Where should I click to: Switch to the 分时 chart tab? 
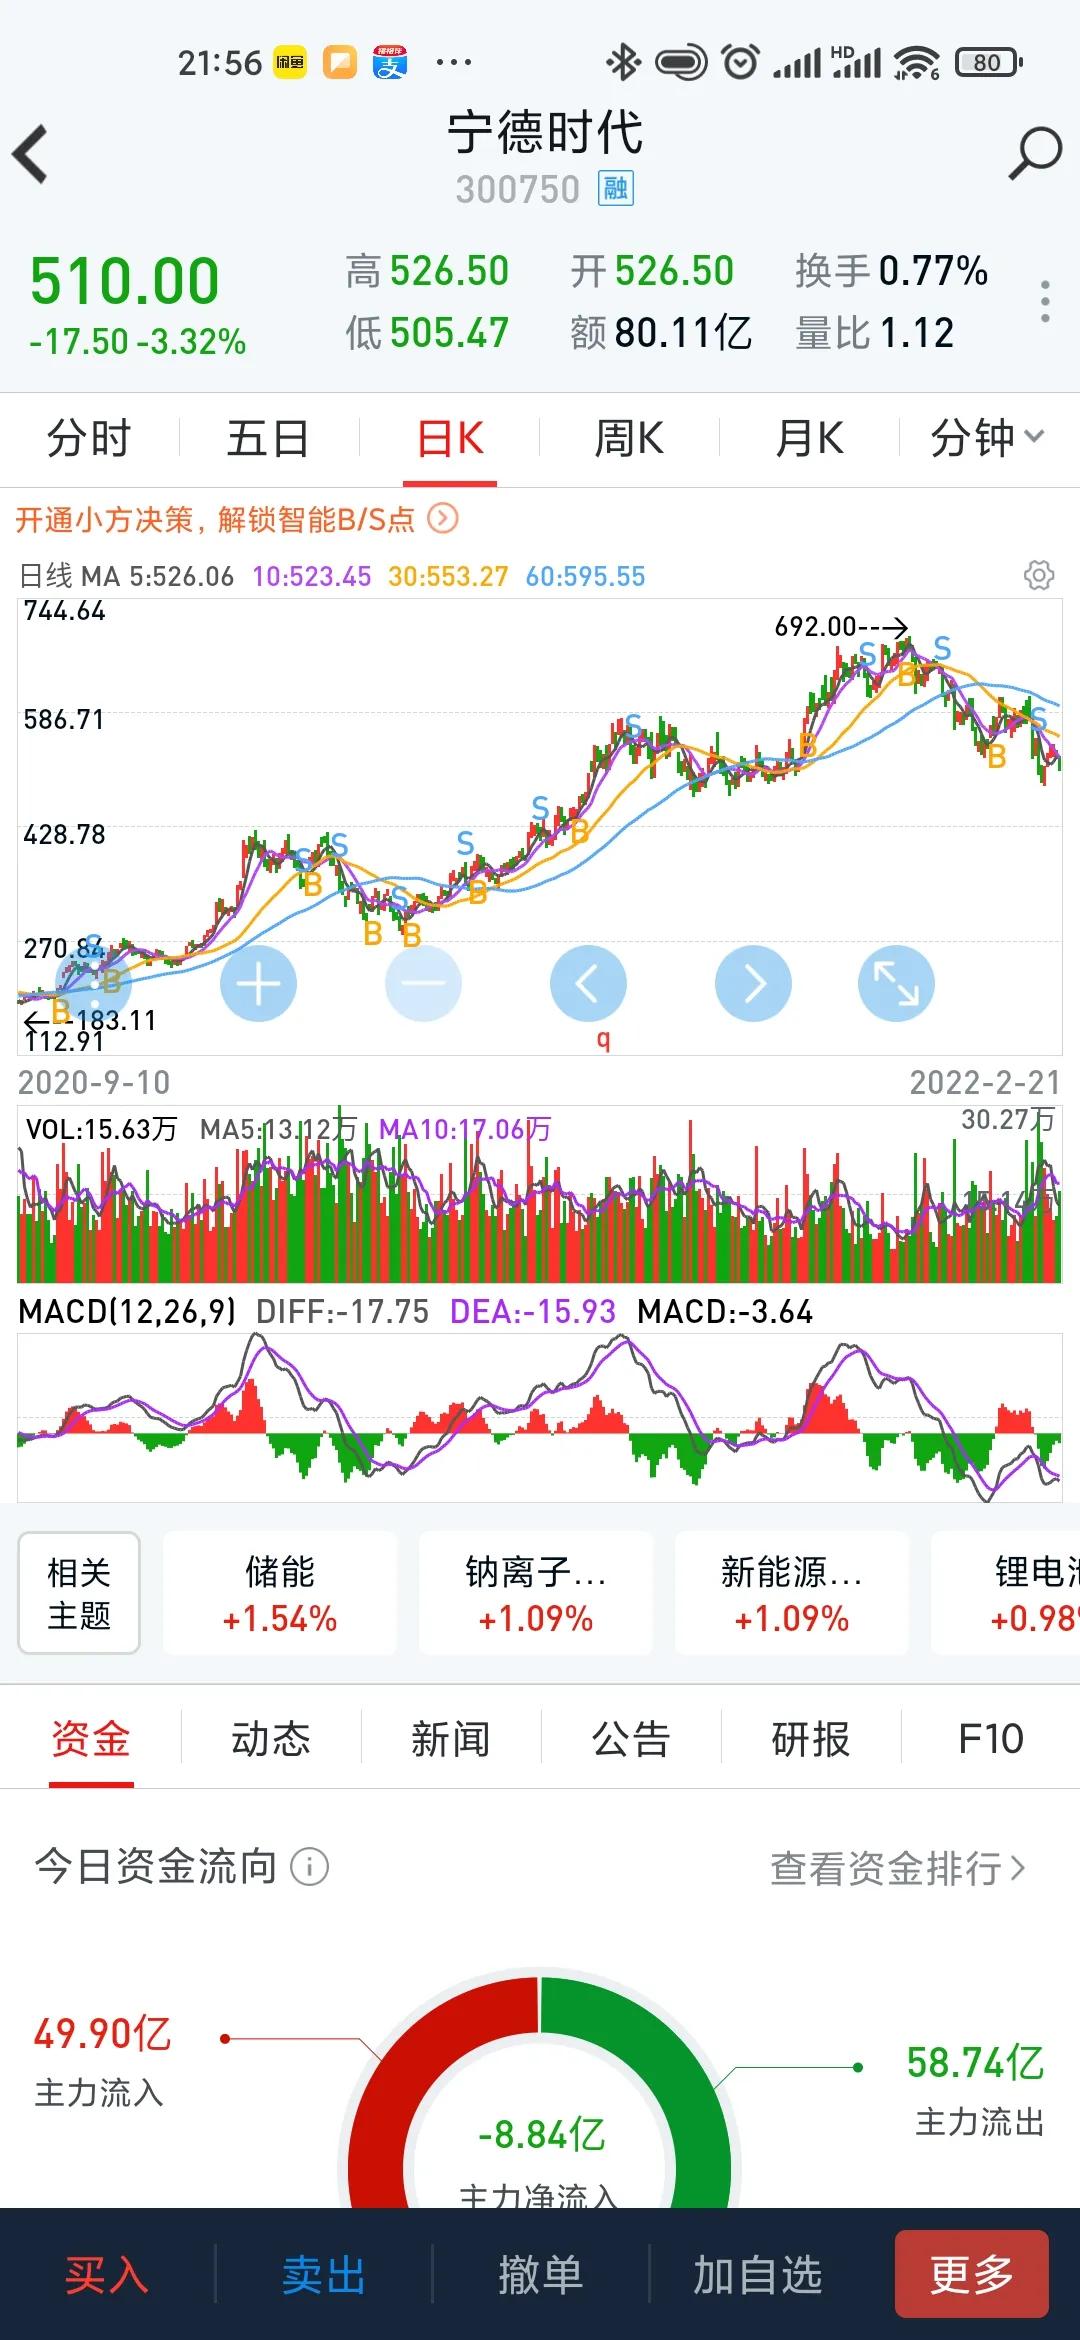point(86,438)
